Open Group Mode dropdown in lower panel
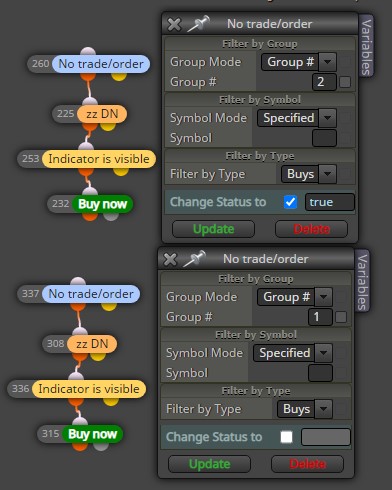The image size is (392, 490). pyautogui.click(x=295, y=297)
